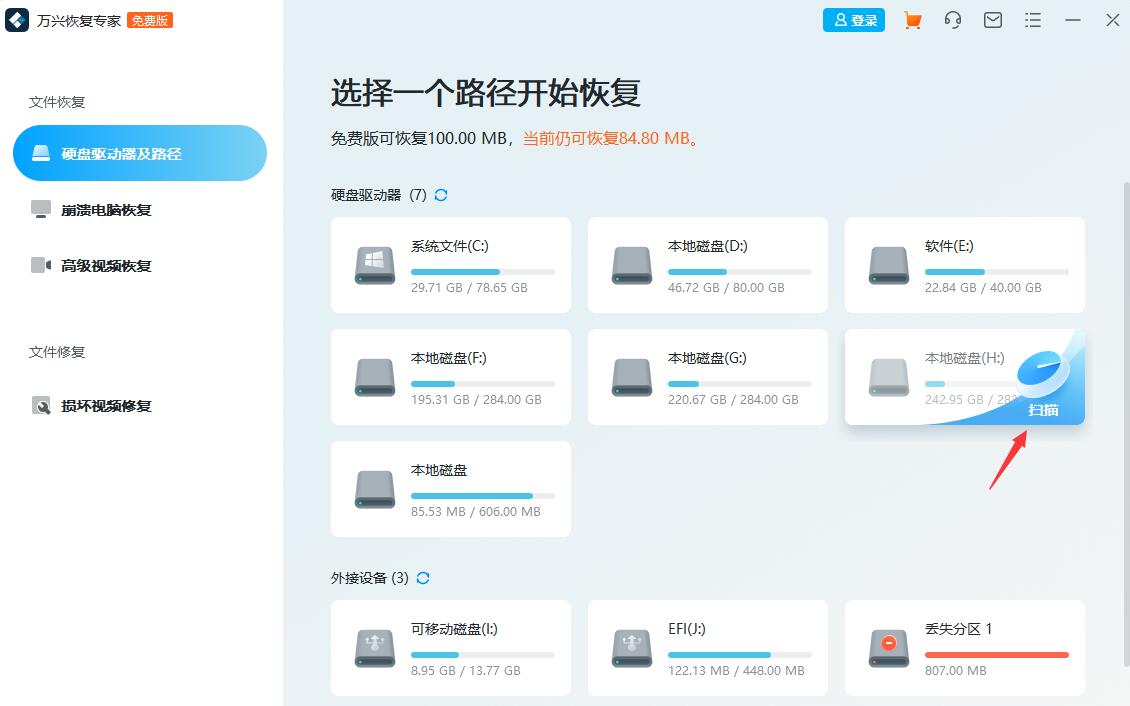This screenshot has width=1130, height=706.
Task: Select 硬盘驱动器及路径 sidebar tab
Action: tap(140, 153)
